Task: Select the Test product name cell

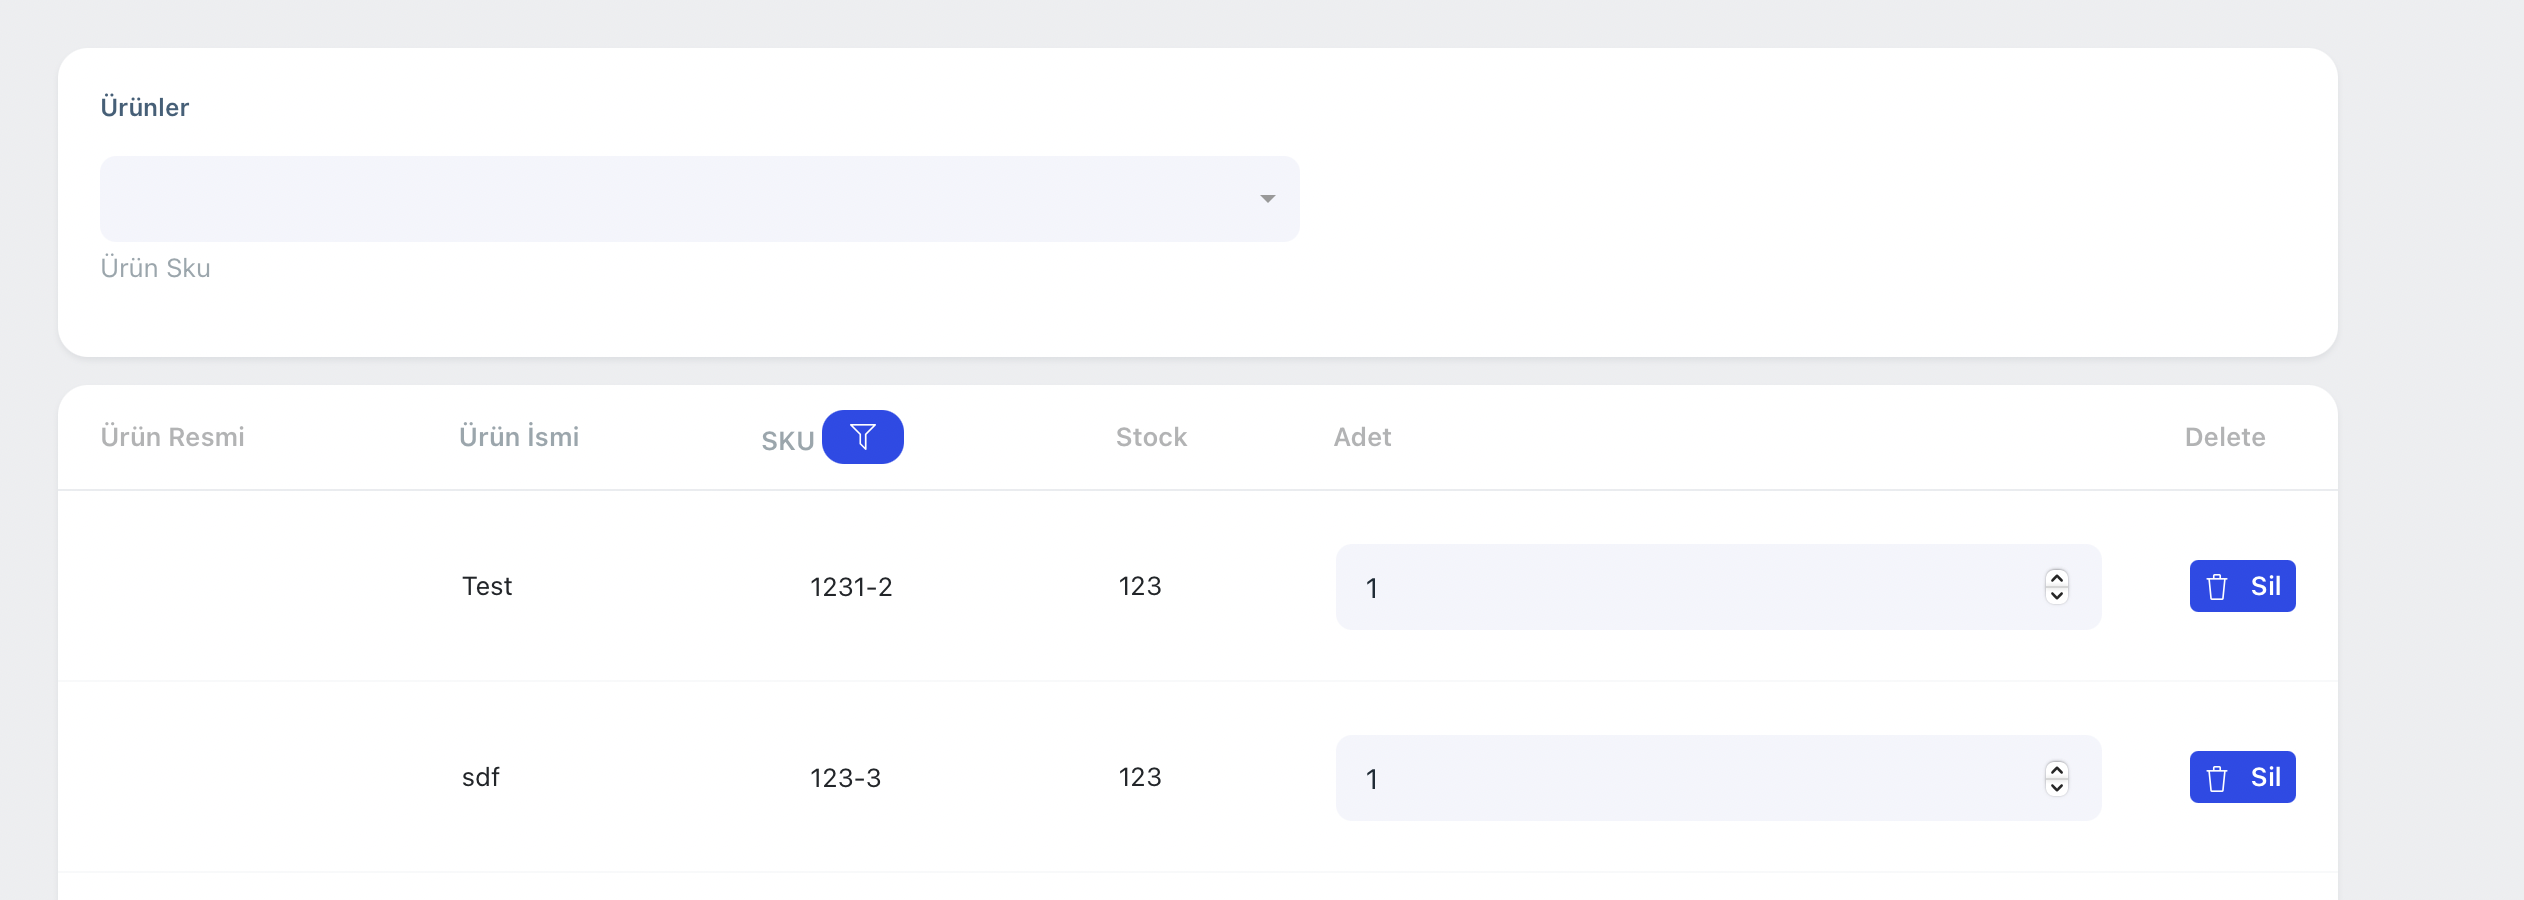Action: point(487,586)
